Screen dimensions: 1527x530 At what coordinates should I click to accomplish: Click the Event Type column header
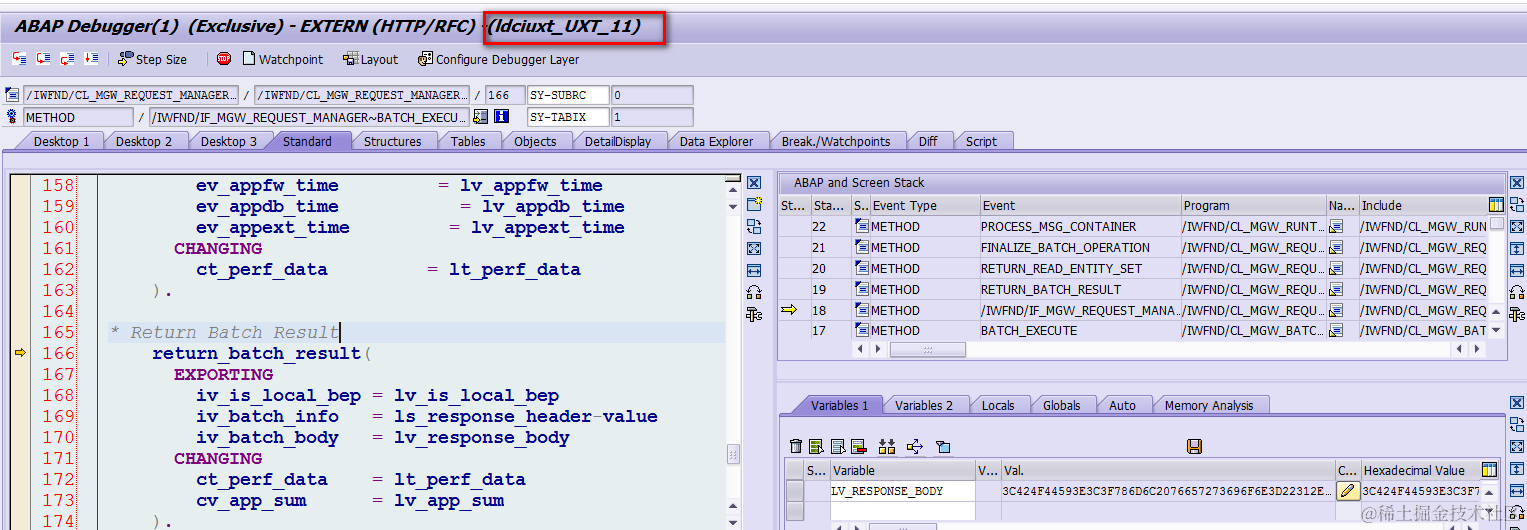924,205
